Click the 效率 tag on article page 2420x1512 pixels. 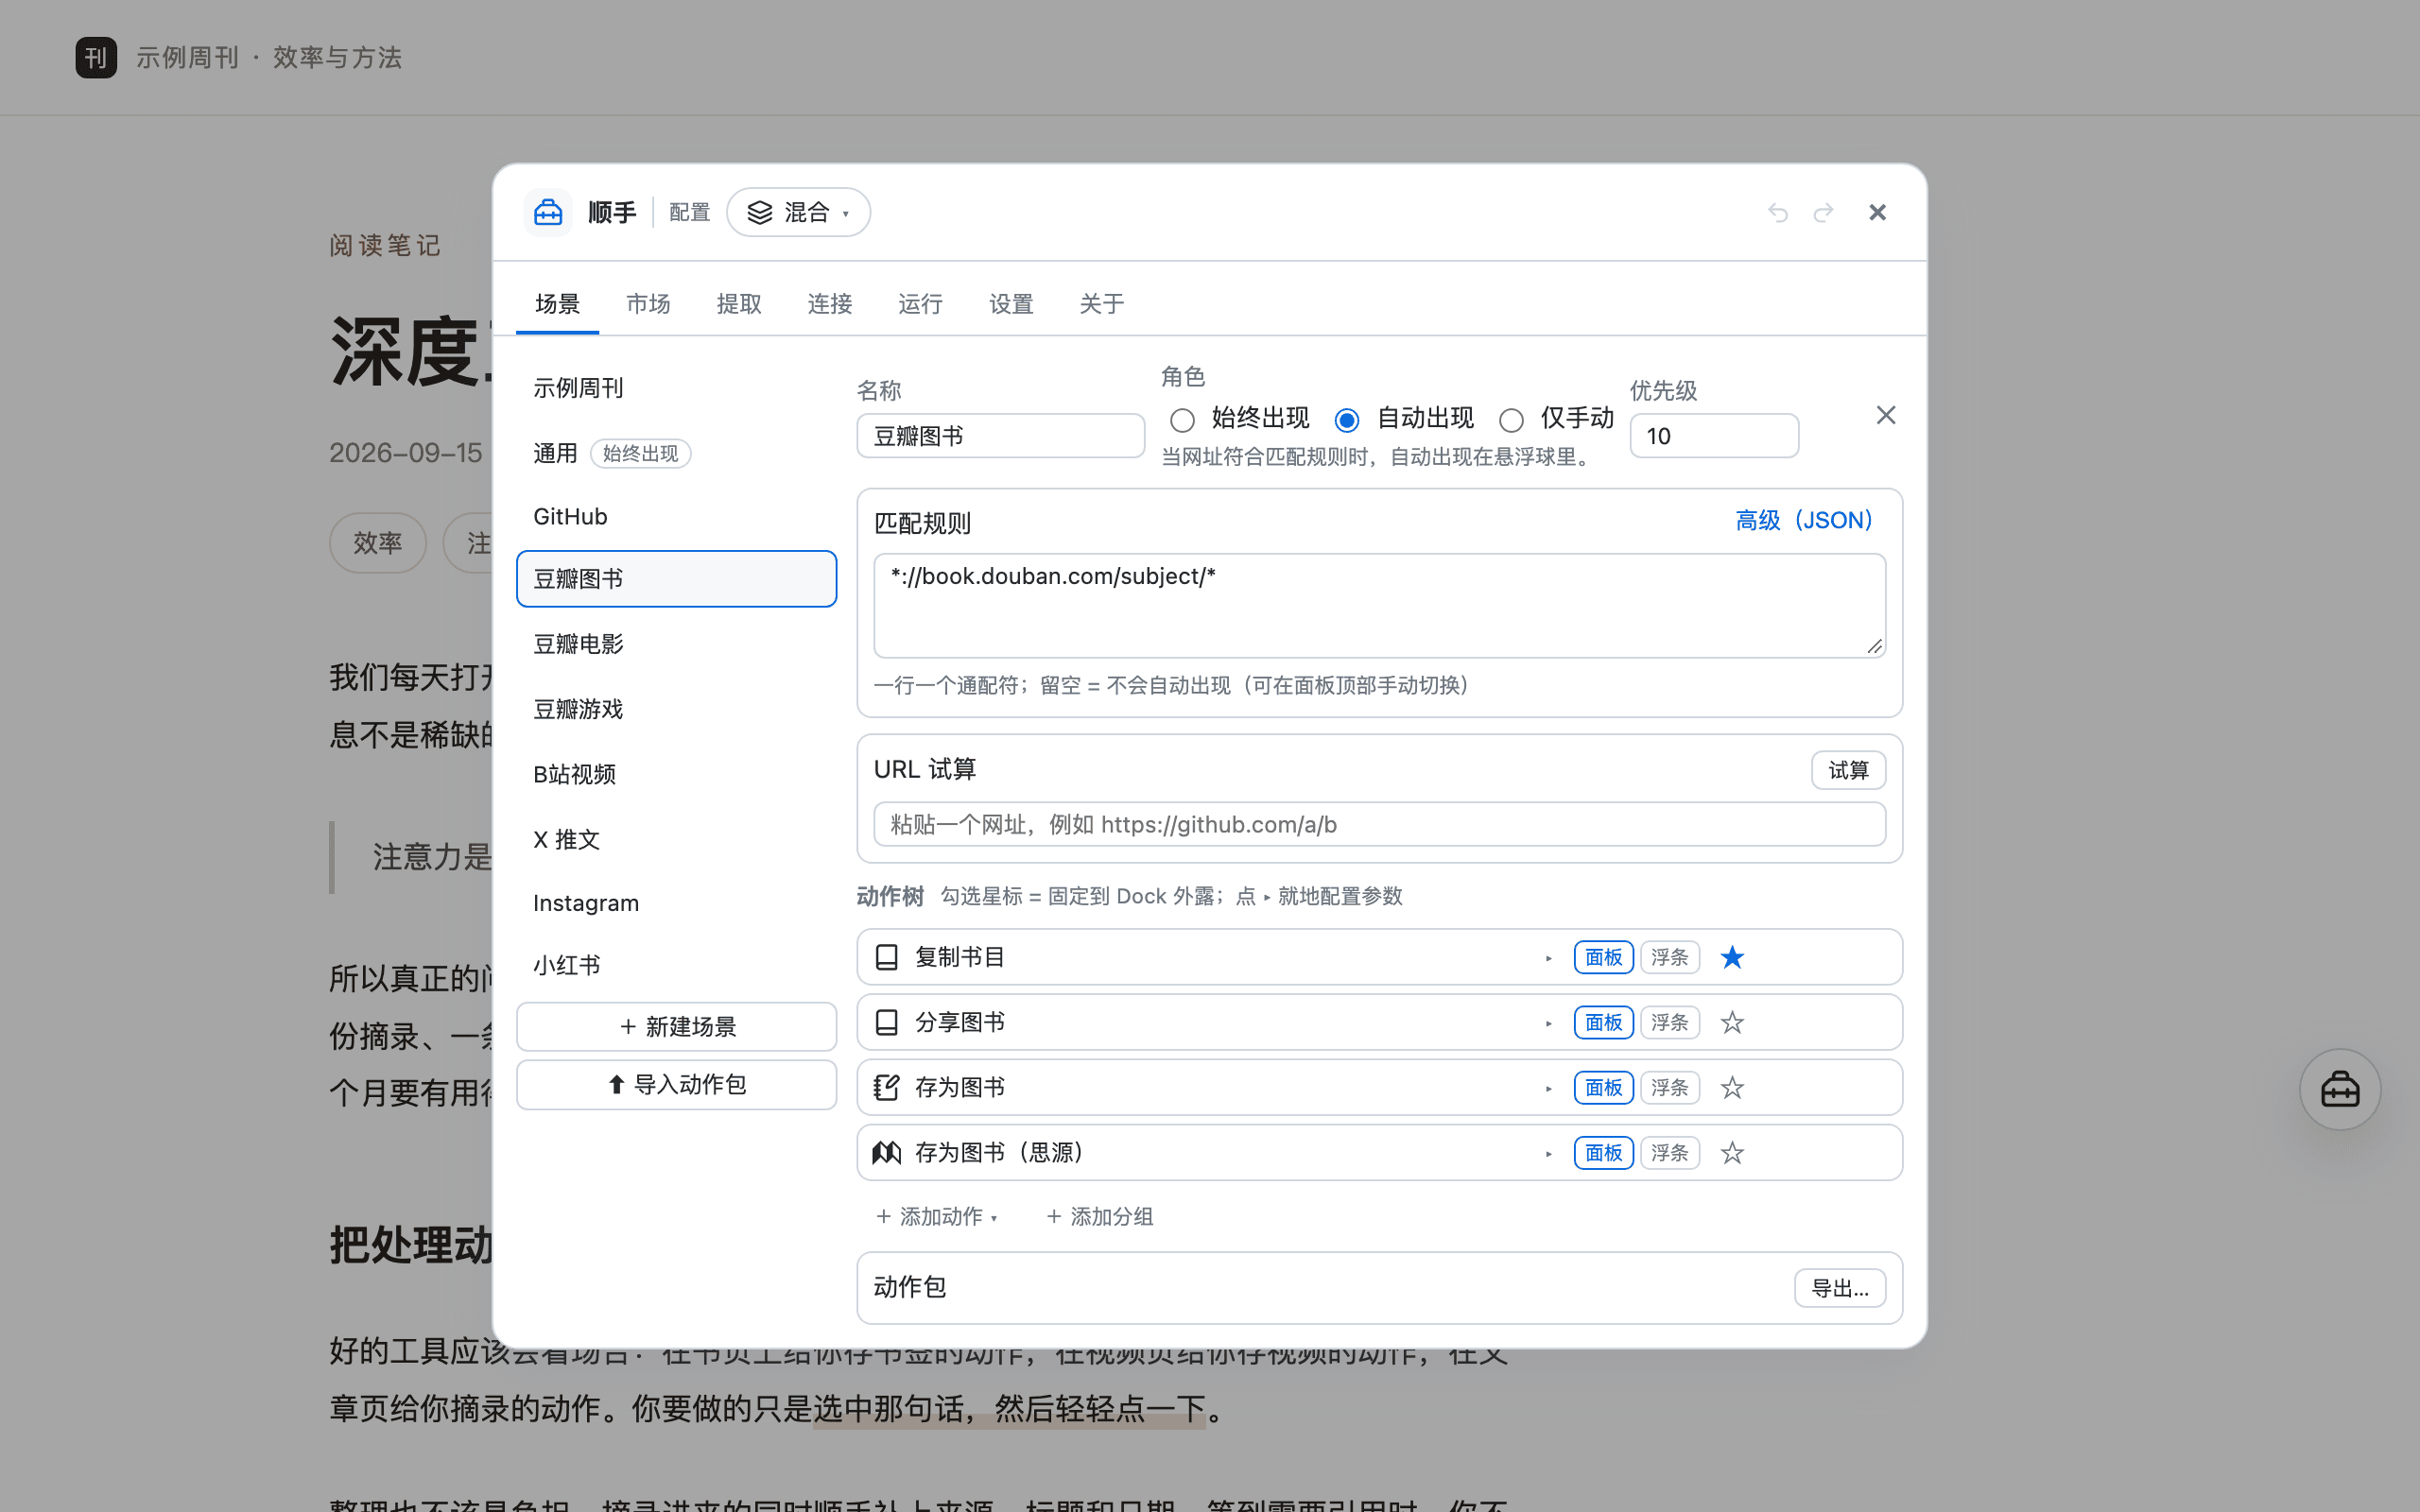click(x=378, y=543)
